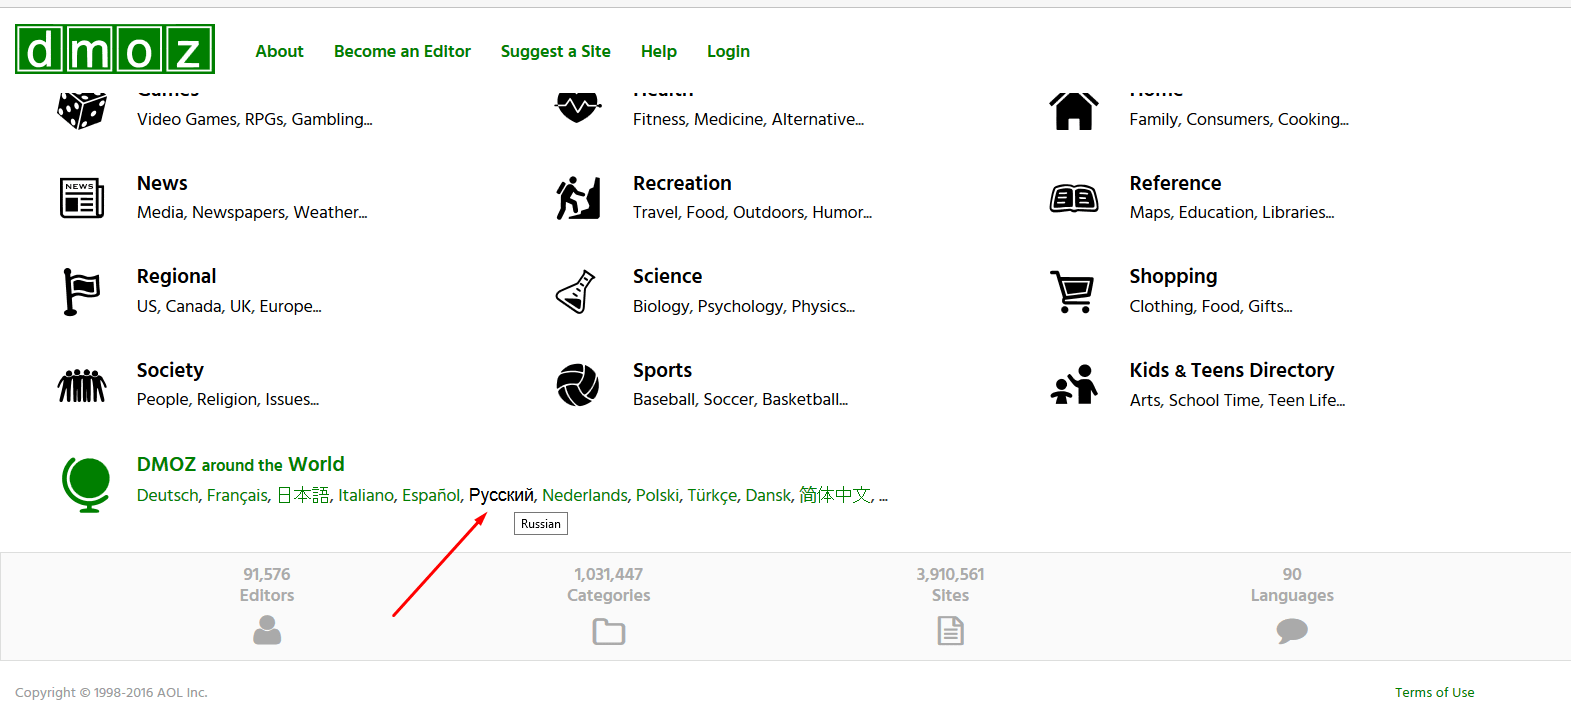Click the Sites document icon
1571x710 pixels.
click(x=950, y=630)
